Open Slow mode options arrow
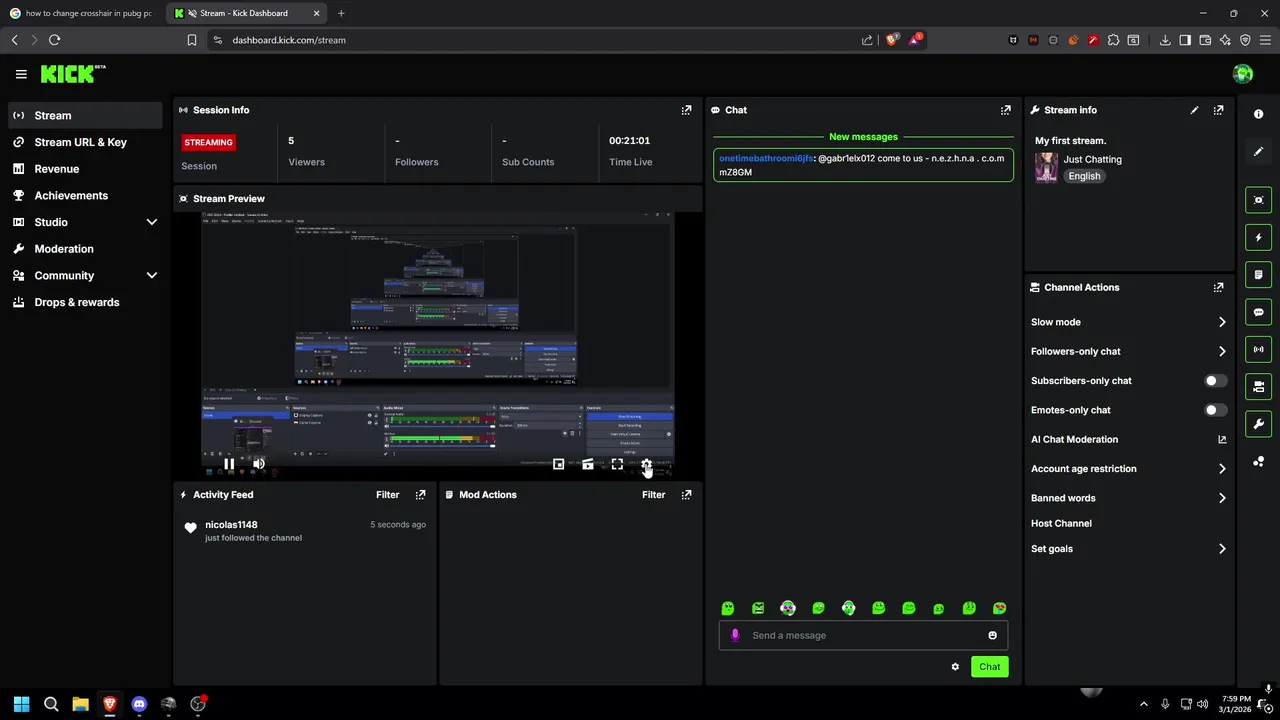This screenshot has width=1280, height=720. click(x=1222, y=322)
